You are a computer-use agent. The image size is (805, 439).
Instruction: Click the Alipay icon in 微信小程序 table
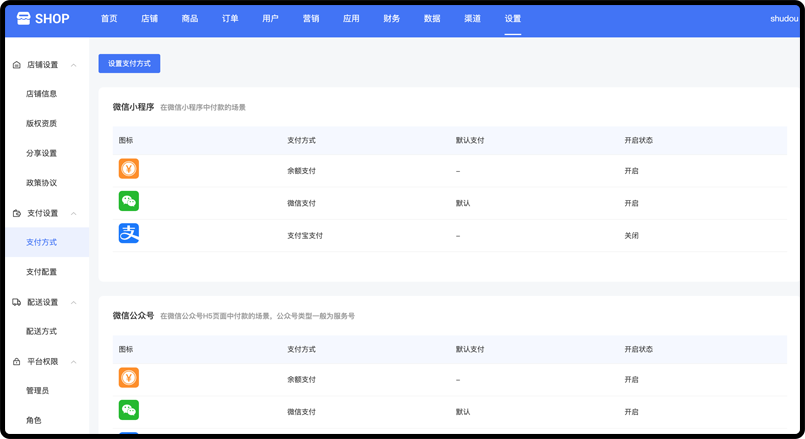(x=129, y=233)
